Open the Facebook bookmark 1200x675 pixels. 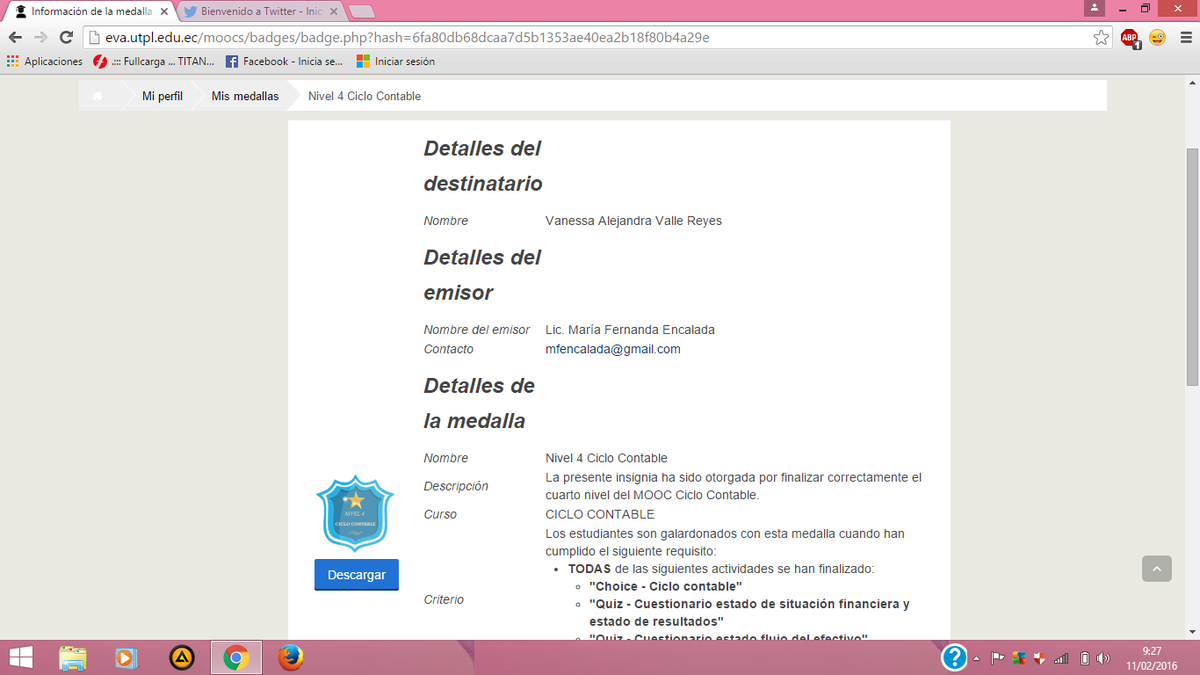pos(285,61)
